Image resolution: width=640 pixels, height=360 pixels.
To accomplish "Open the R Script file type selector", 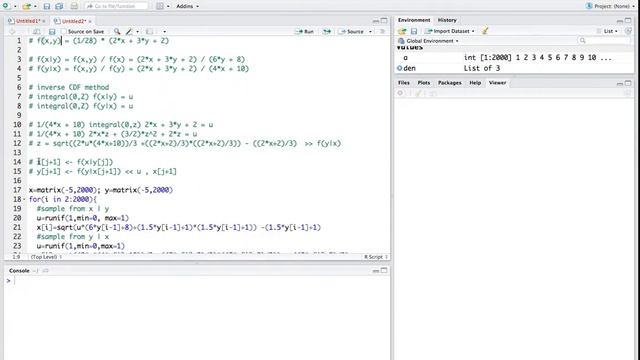I will (x=376, y=257).
